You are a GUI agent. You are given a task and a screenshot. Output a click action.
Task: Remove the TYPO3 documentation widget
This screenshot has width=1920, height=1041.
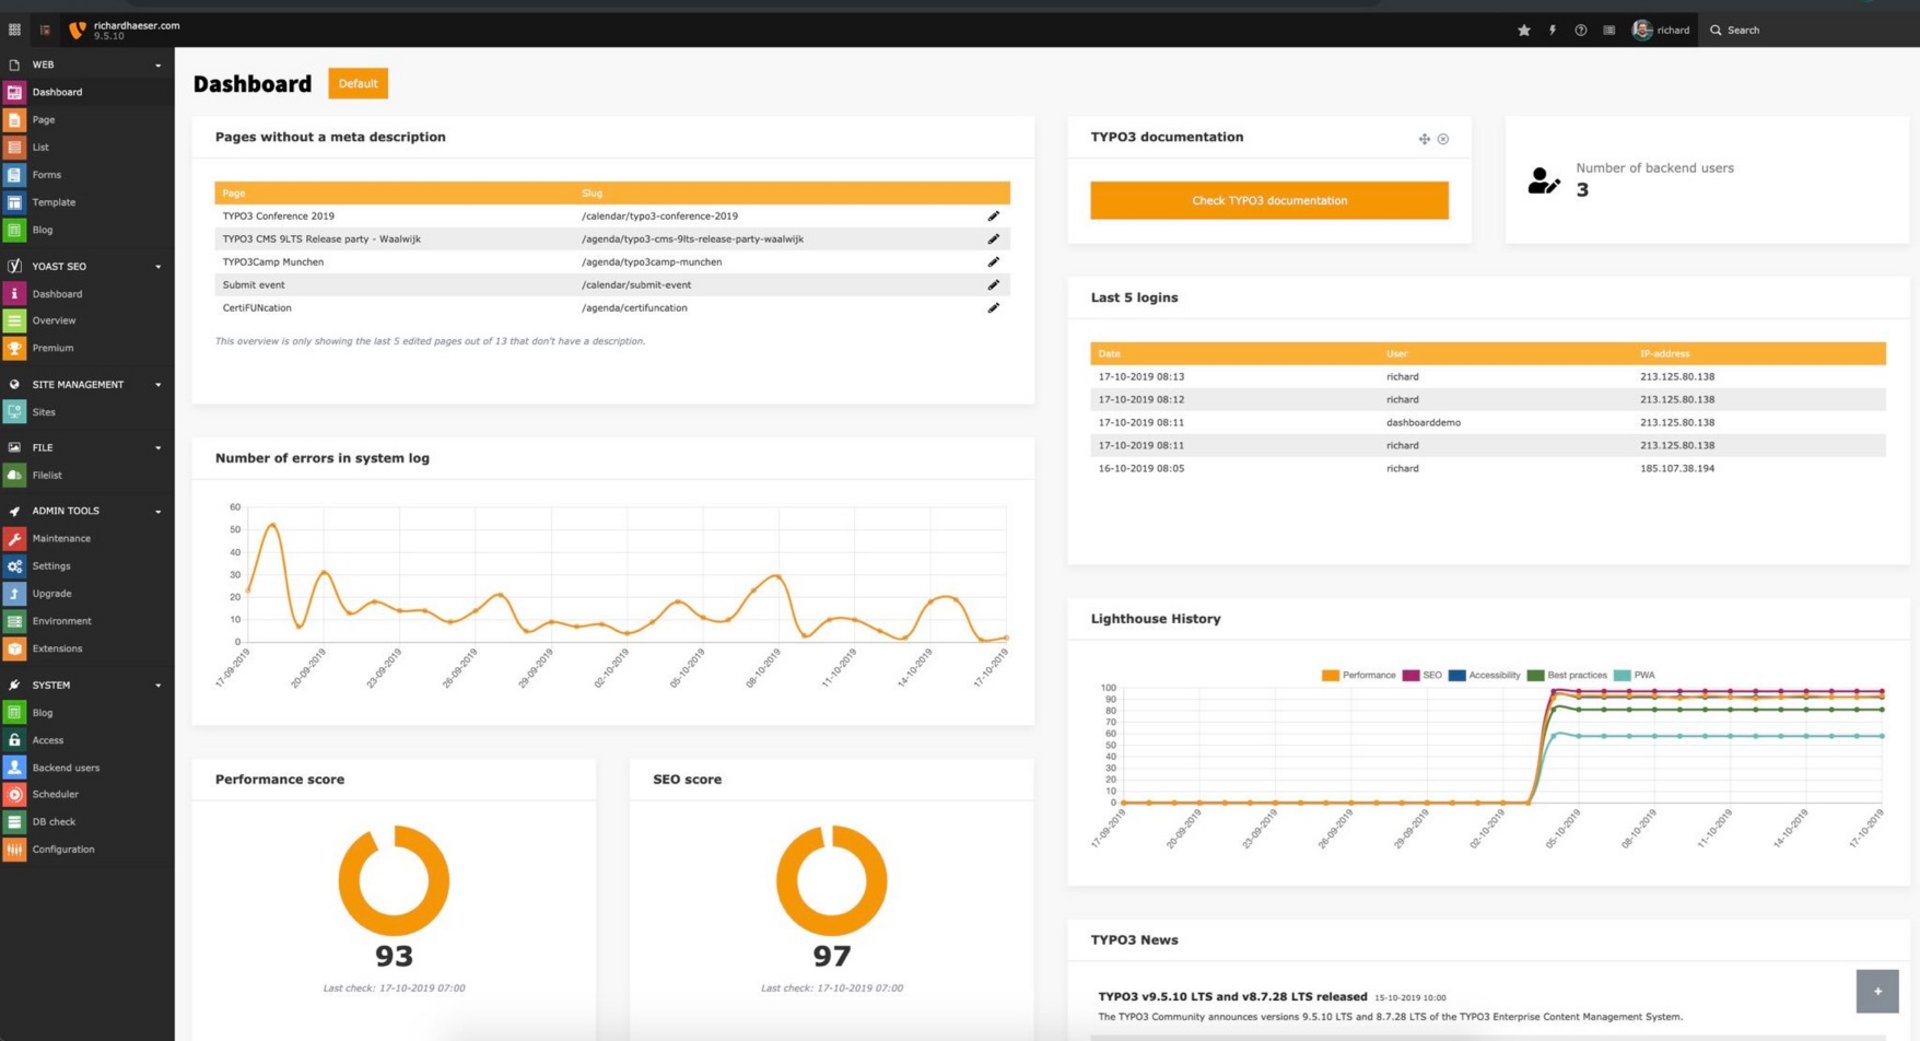(x=1443, y=139)
